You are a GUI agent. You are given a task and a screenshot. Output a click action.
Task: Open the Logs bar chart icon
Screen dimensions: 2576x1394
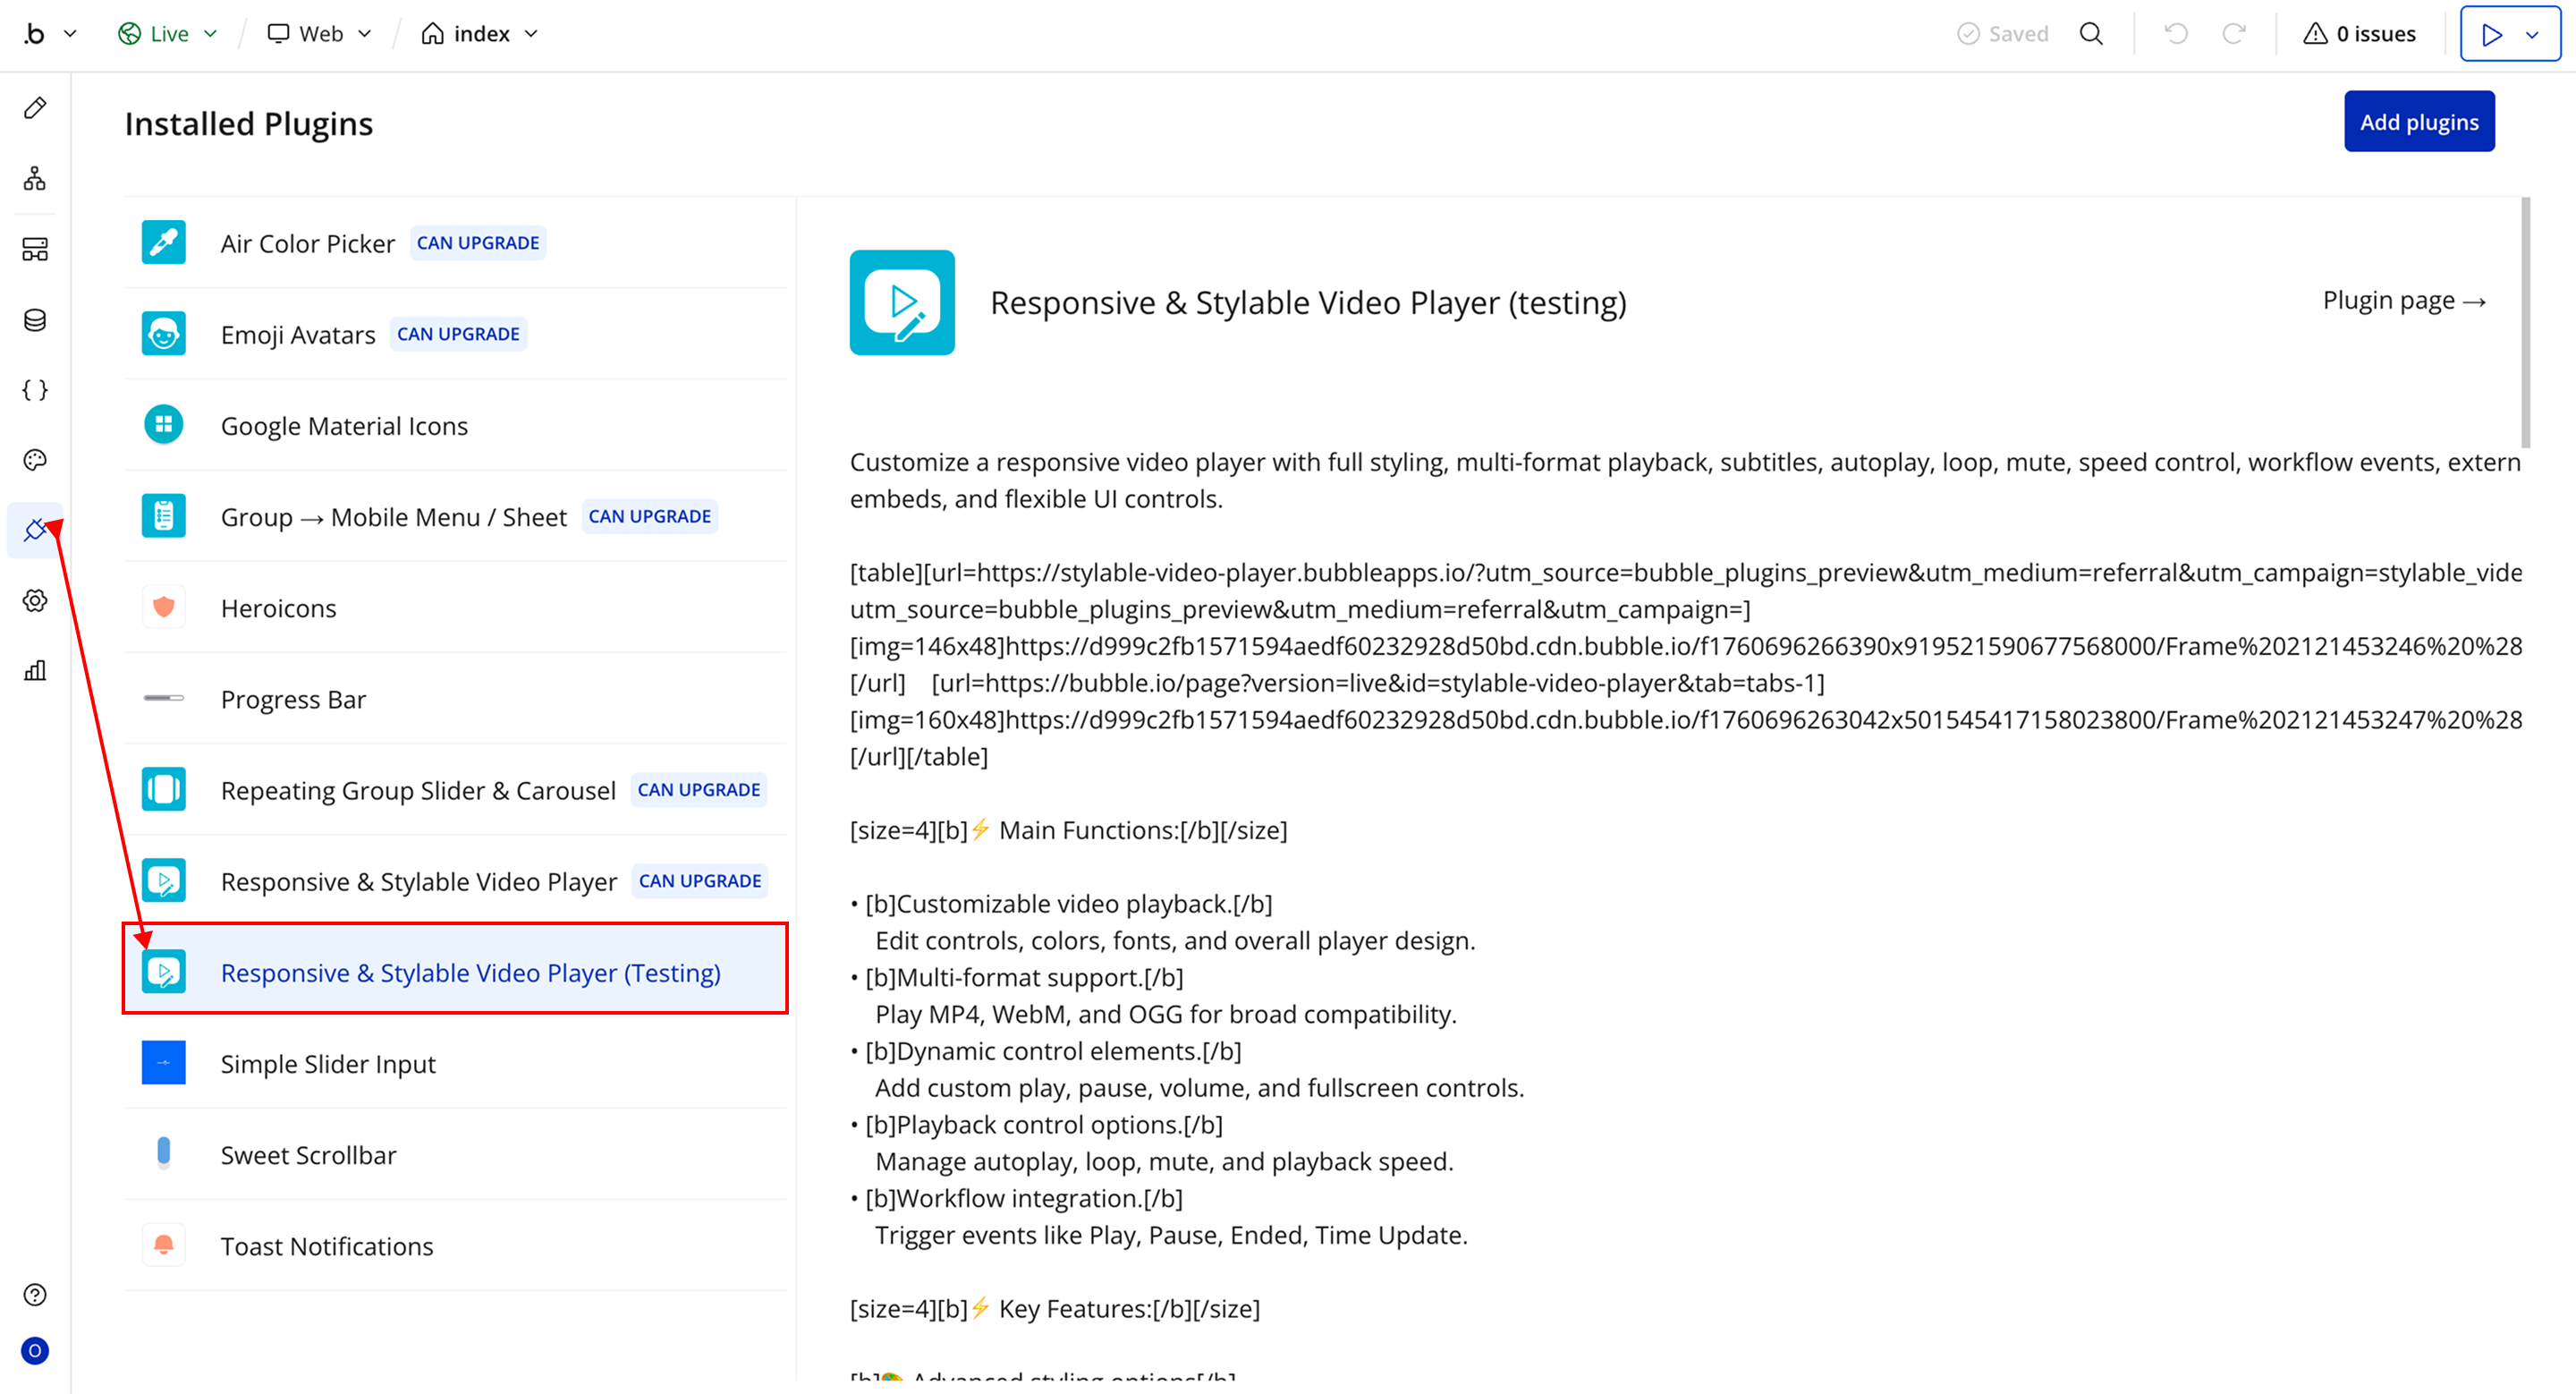pyautogui.click(x=35, y=670)
